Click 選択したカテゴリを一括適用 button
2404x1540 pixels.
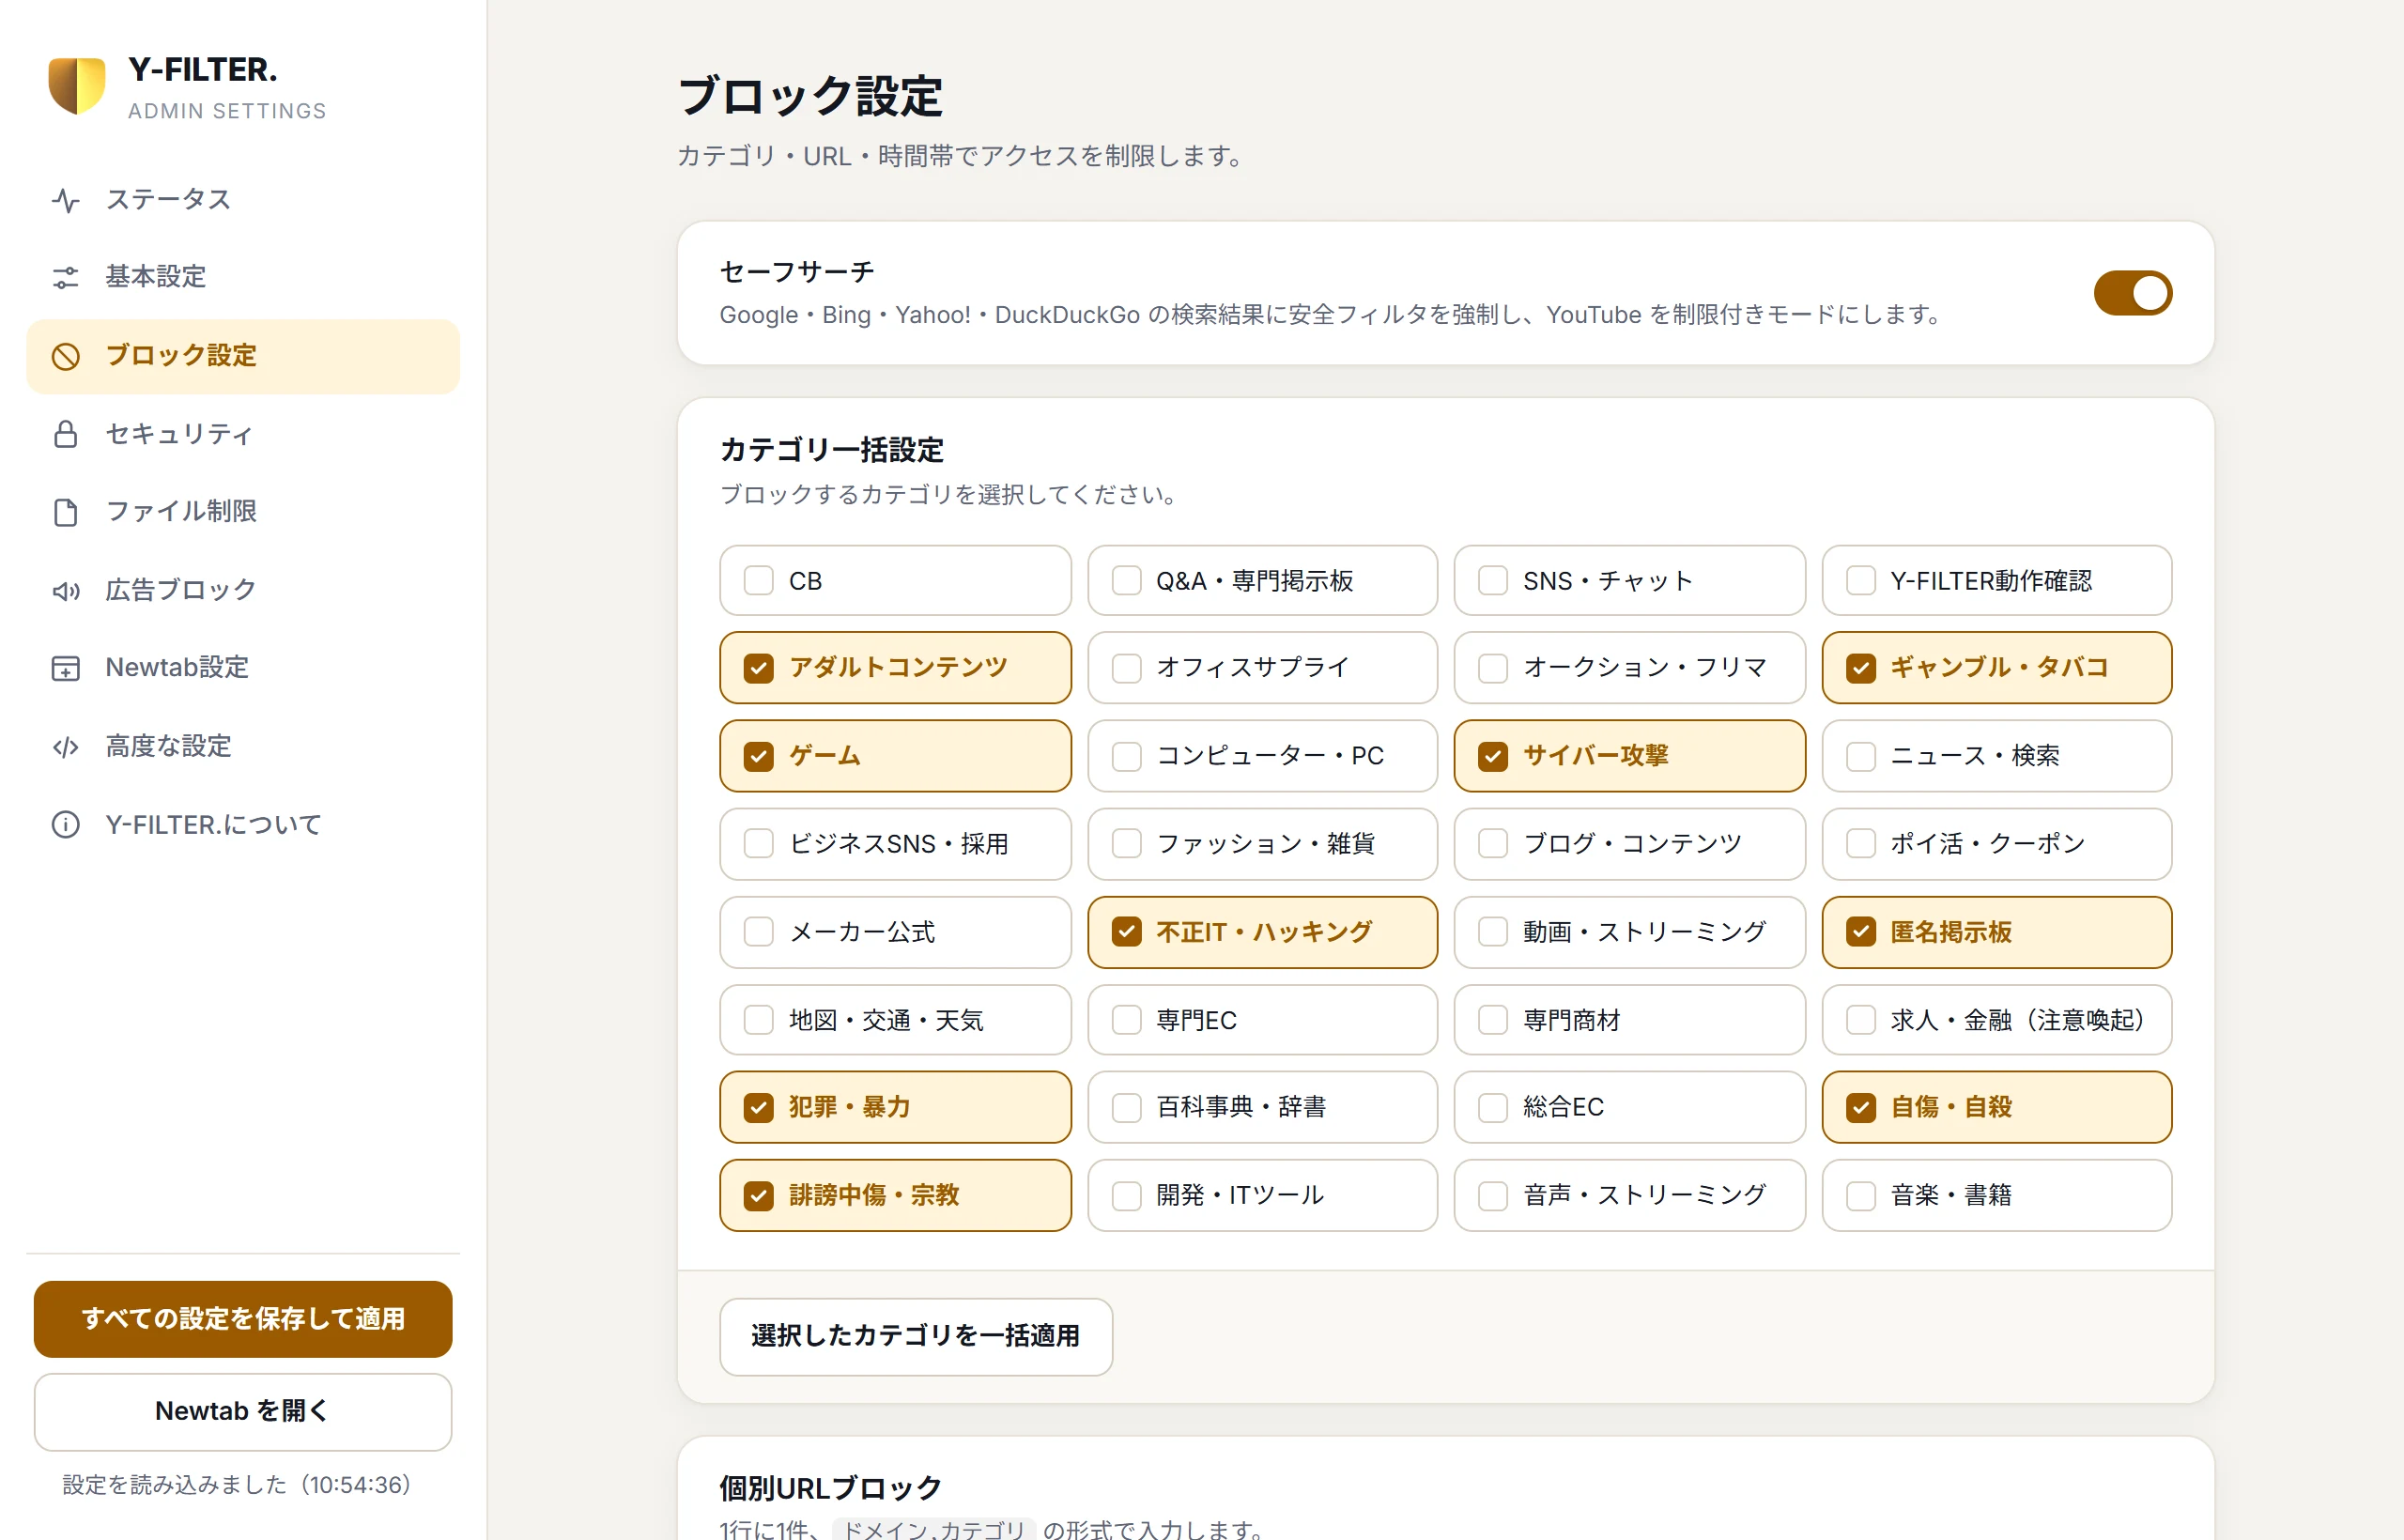916,1336
